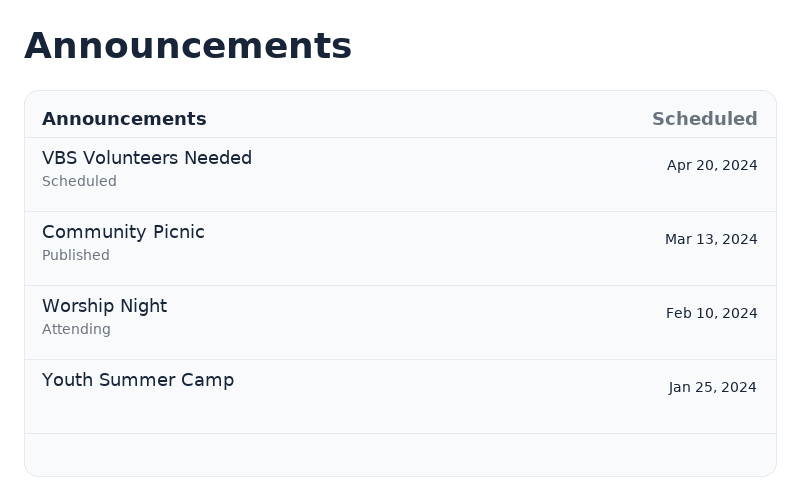Open the VBS Volunteers Needed announcement title
The height and width of the screenshot is (500, 800).
(147, 158)
